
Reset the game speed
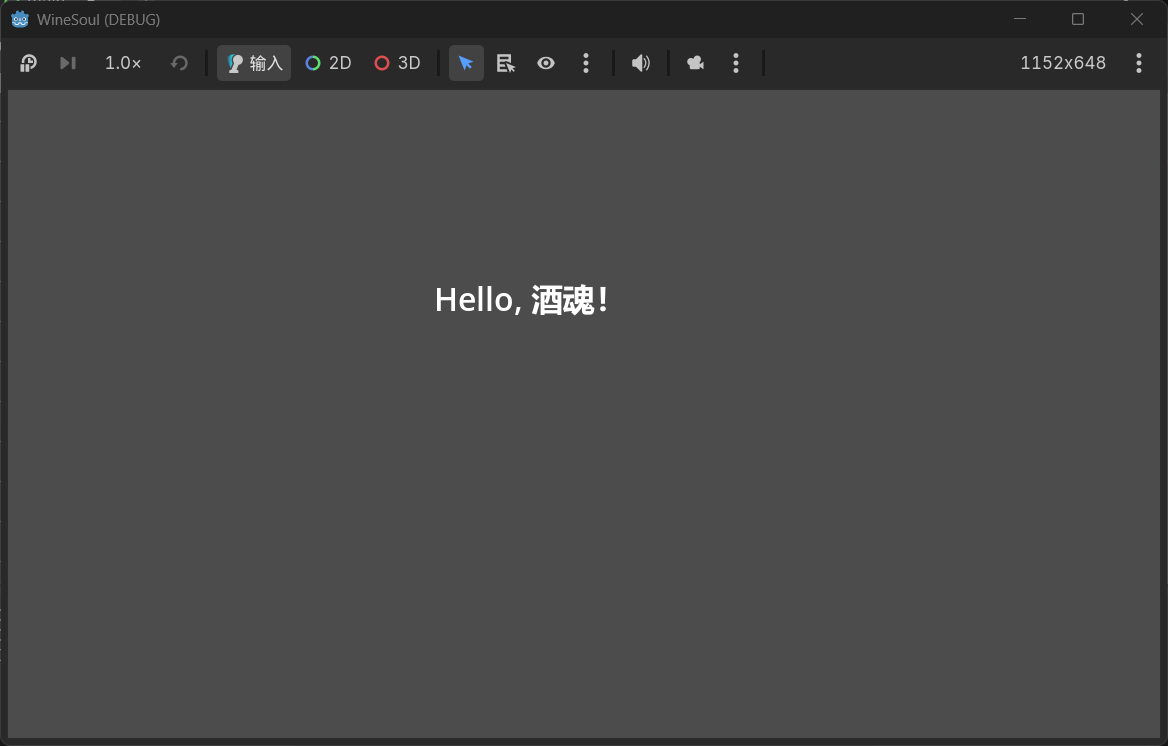tap(179, 63)
